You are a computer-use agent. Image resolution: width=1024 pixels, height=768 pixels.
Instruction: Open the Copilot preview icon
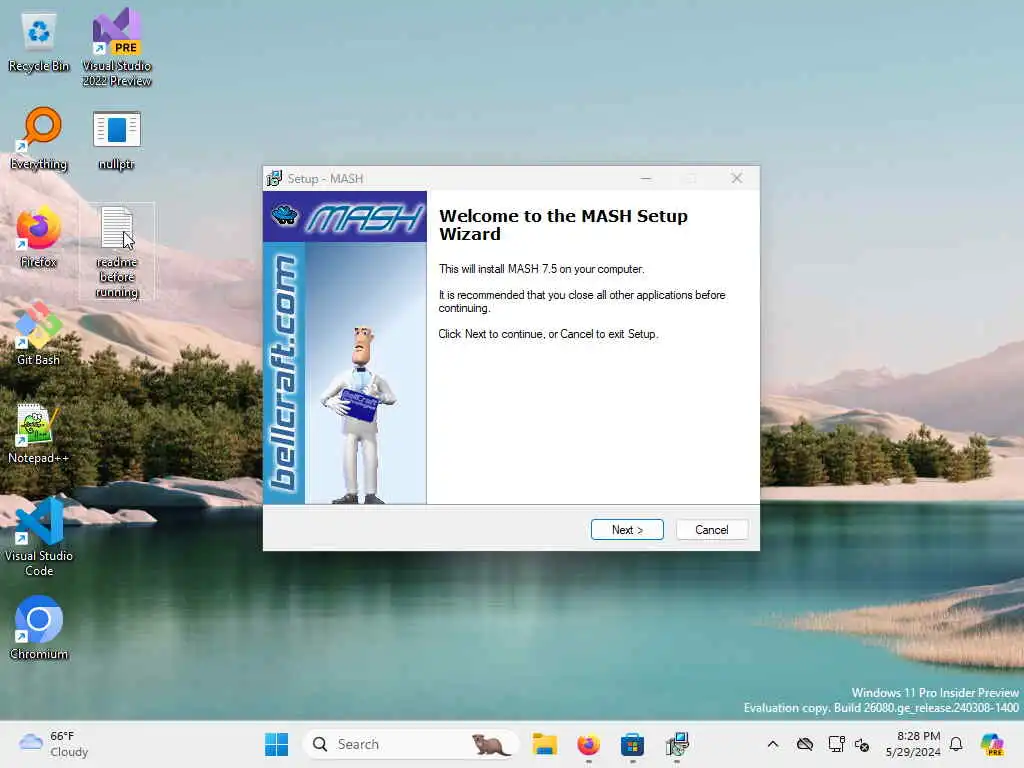click(992, 744)
